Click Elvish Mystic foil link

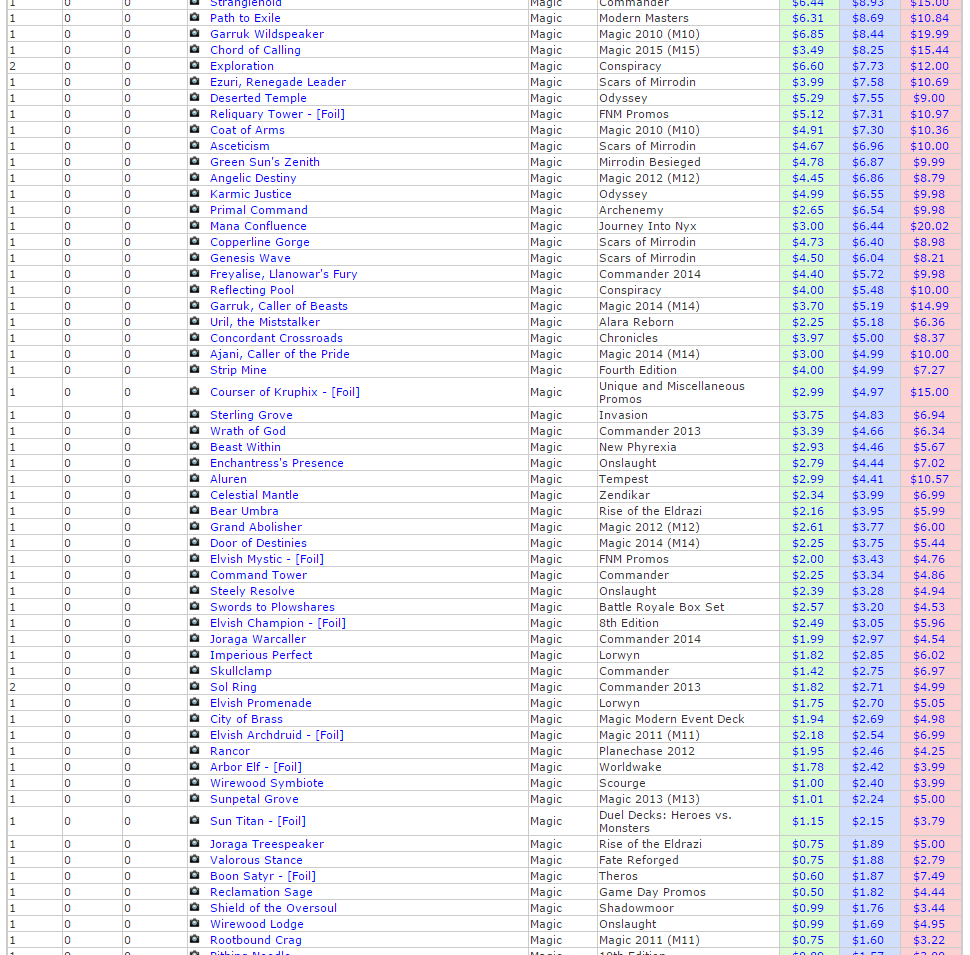click(x=267, y=559)
